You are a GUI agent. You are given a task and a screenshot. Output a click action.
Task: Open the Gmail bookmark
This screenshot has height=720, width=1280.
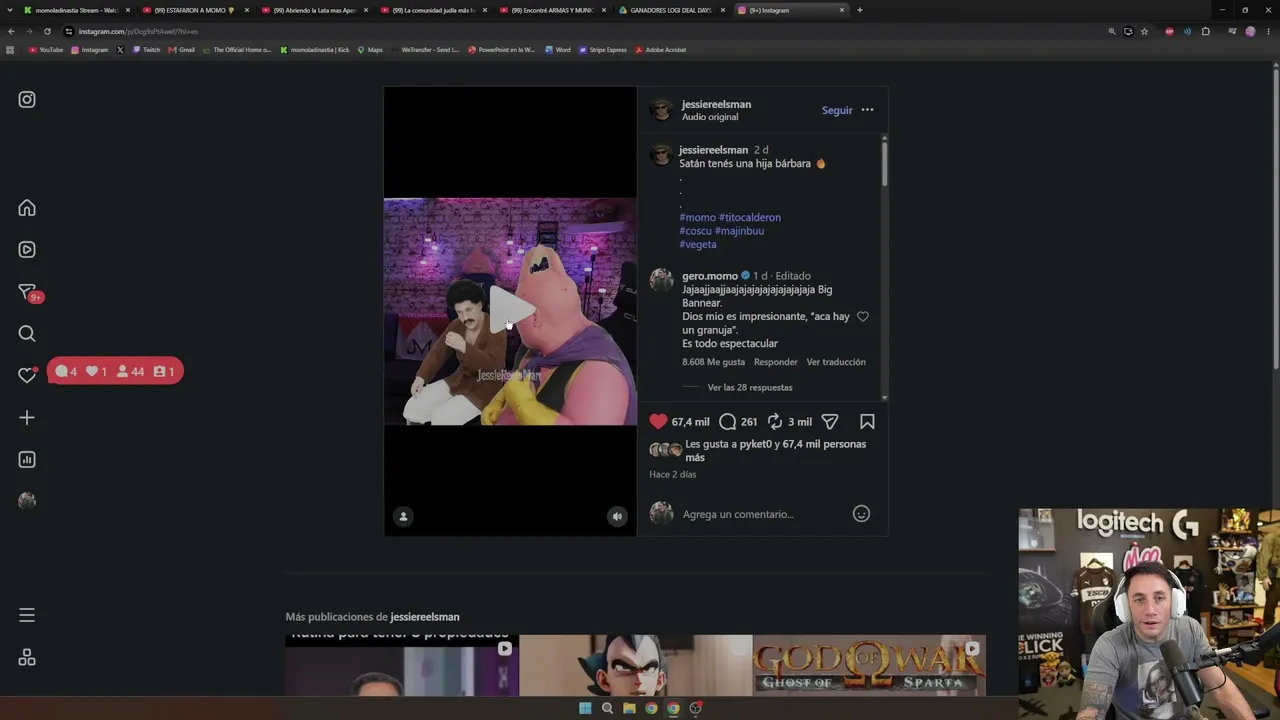point(182,50)
